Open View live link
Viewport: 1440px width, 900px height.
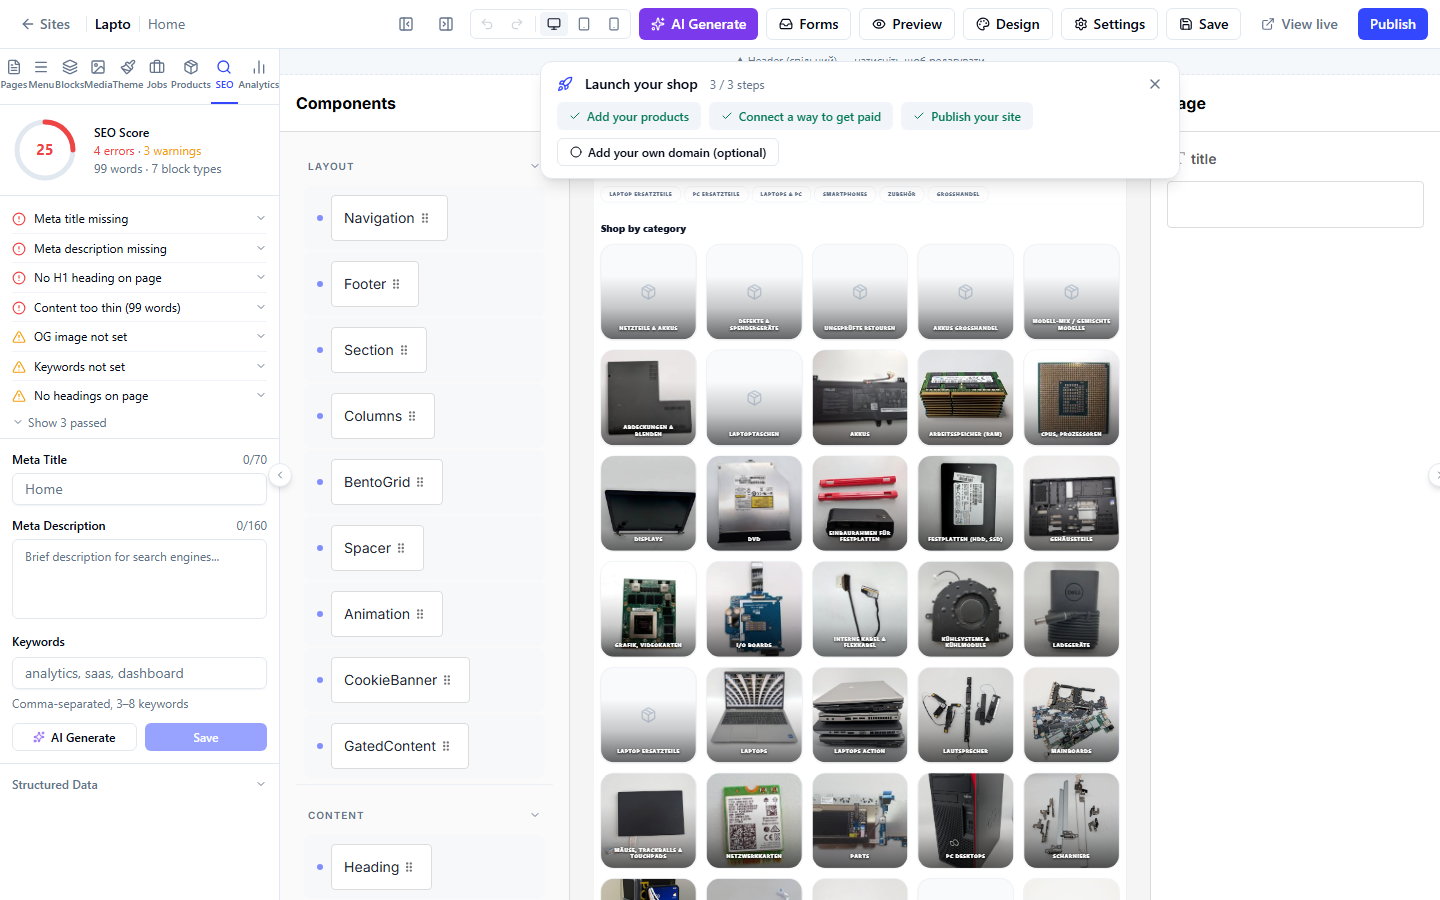pos(1299,24)
